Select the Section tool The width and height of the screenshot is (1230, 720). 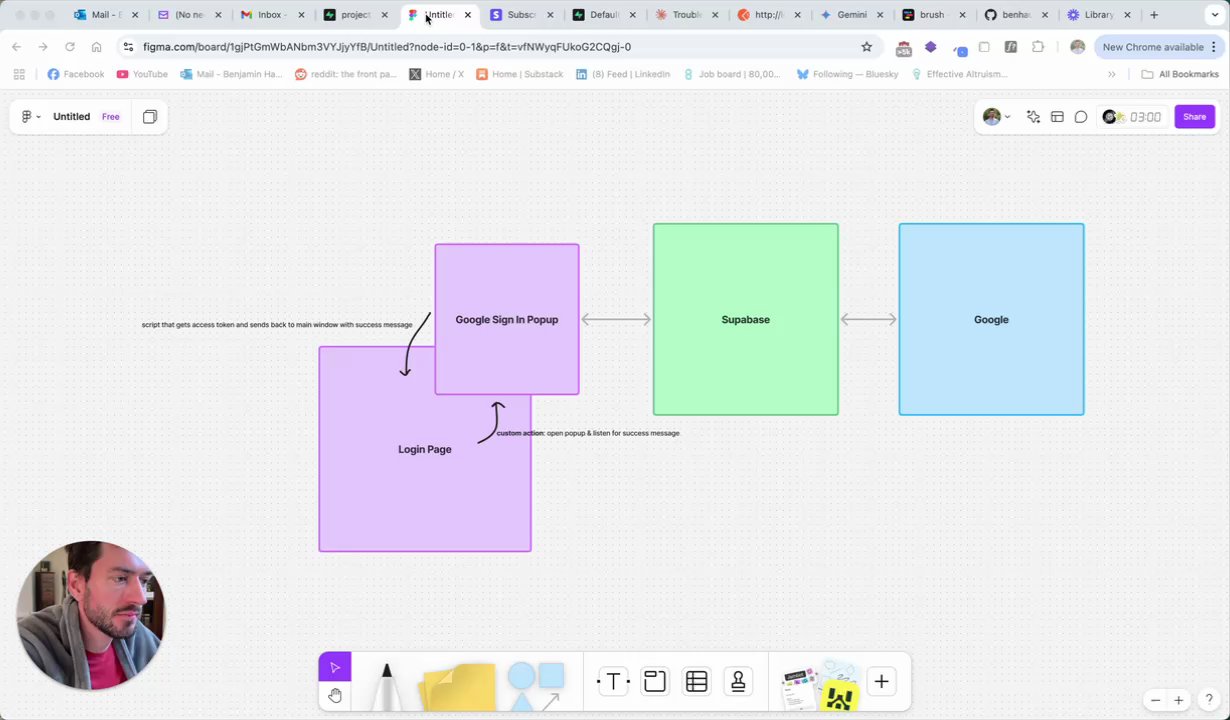pos(655,682)
